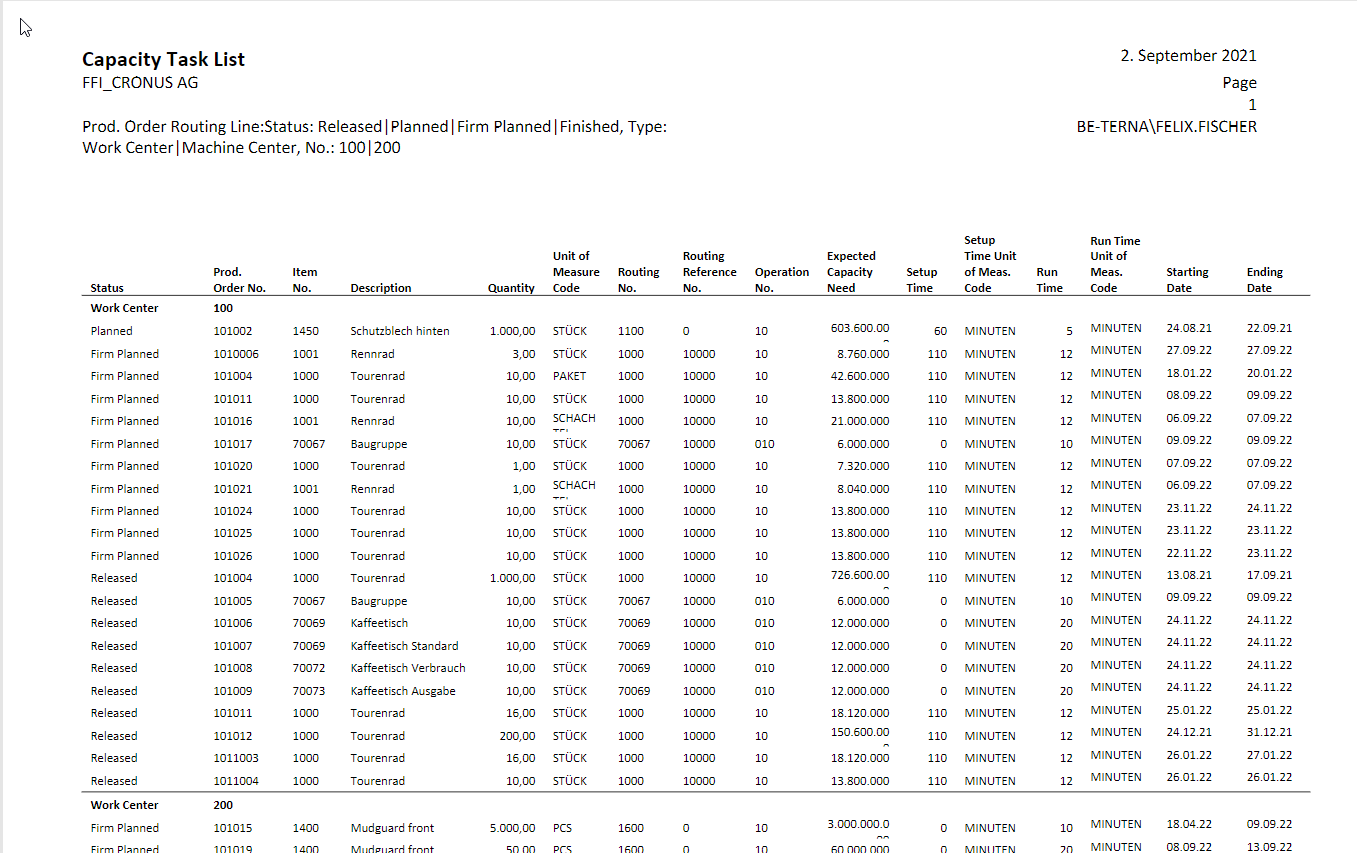Viewport: 1357px width, 853px height.
Task: Select the company name FFI_CRONUS AG
Action: click(140, 83)
